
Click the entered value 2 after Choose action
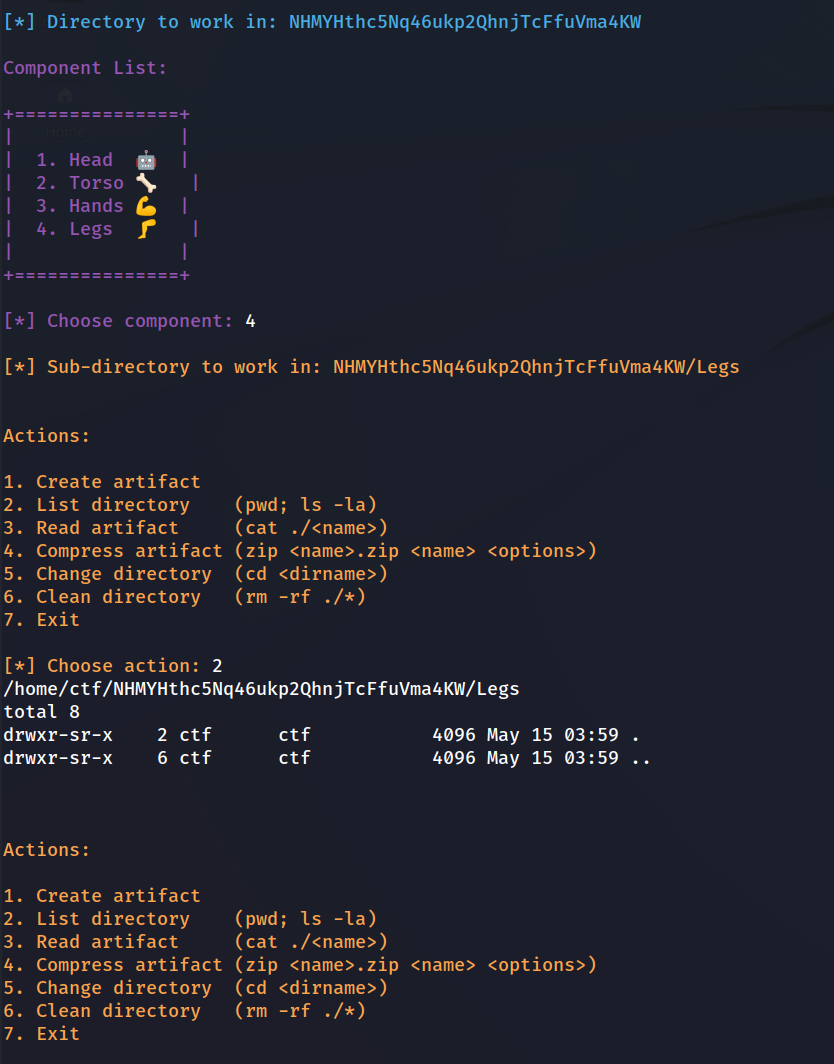point(217,666)
